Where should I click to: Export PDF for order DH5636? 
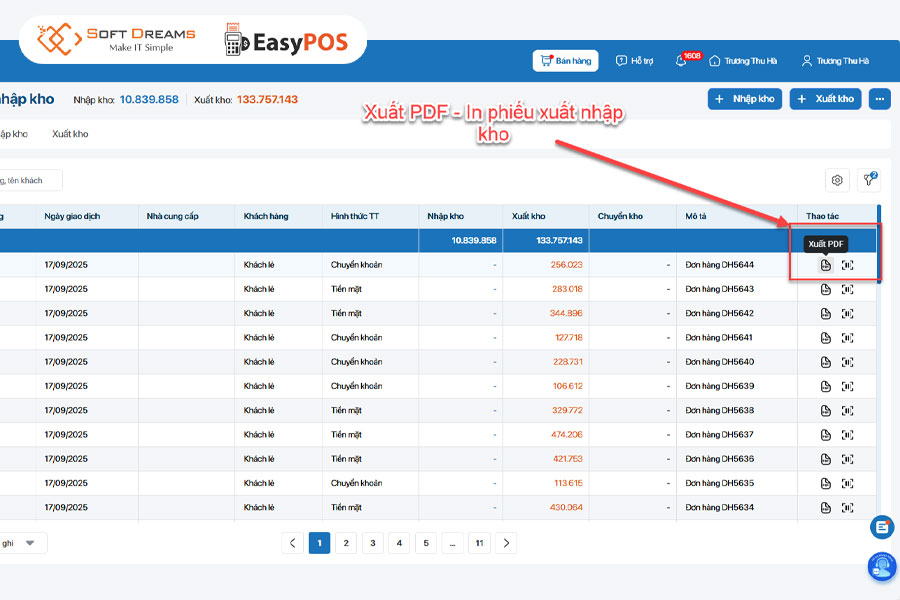tap(825, 459)
